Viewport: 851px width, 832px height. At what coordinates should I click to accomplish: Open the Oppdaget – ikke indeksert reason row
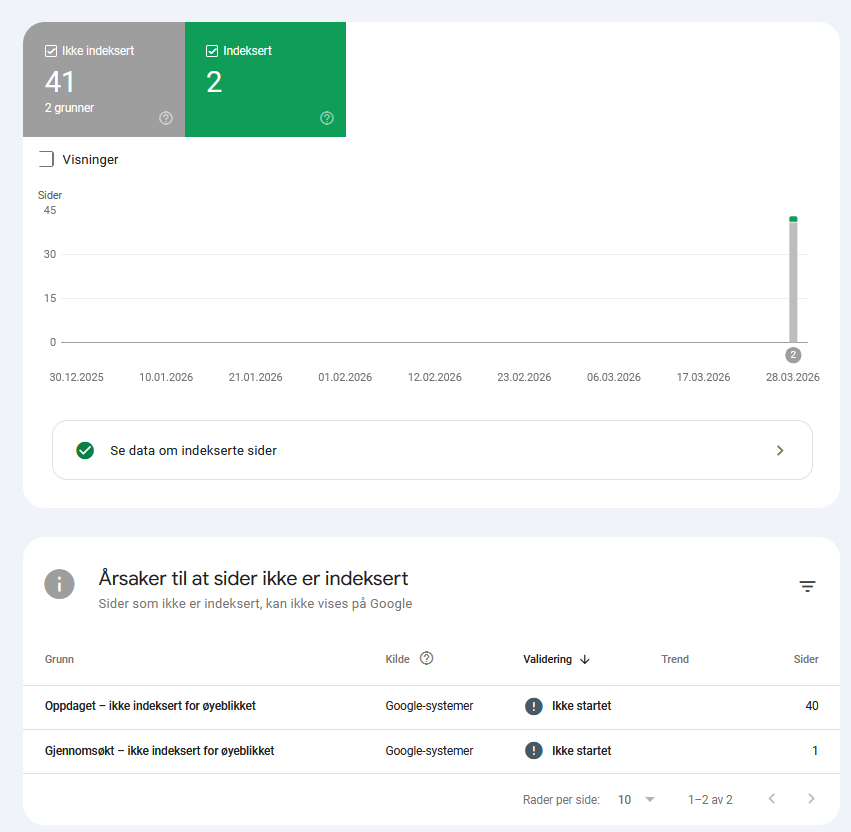[x=150, y=705]
